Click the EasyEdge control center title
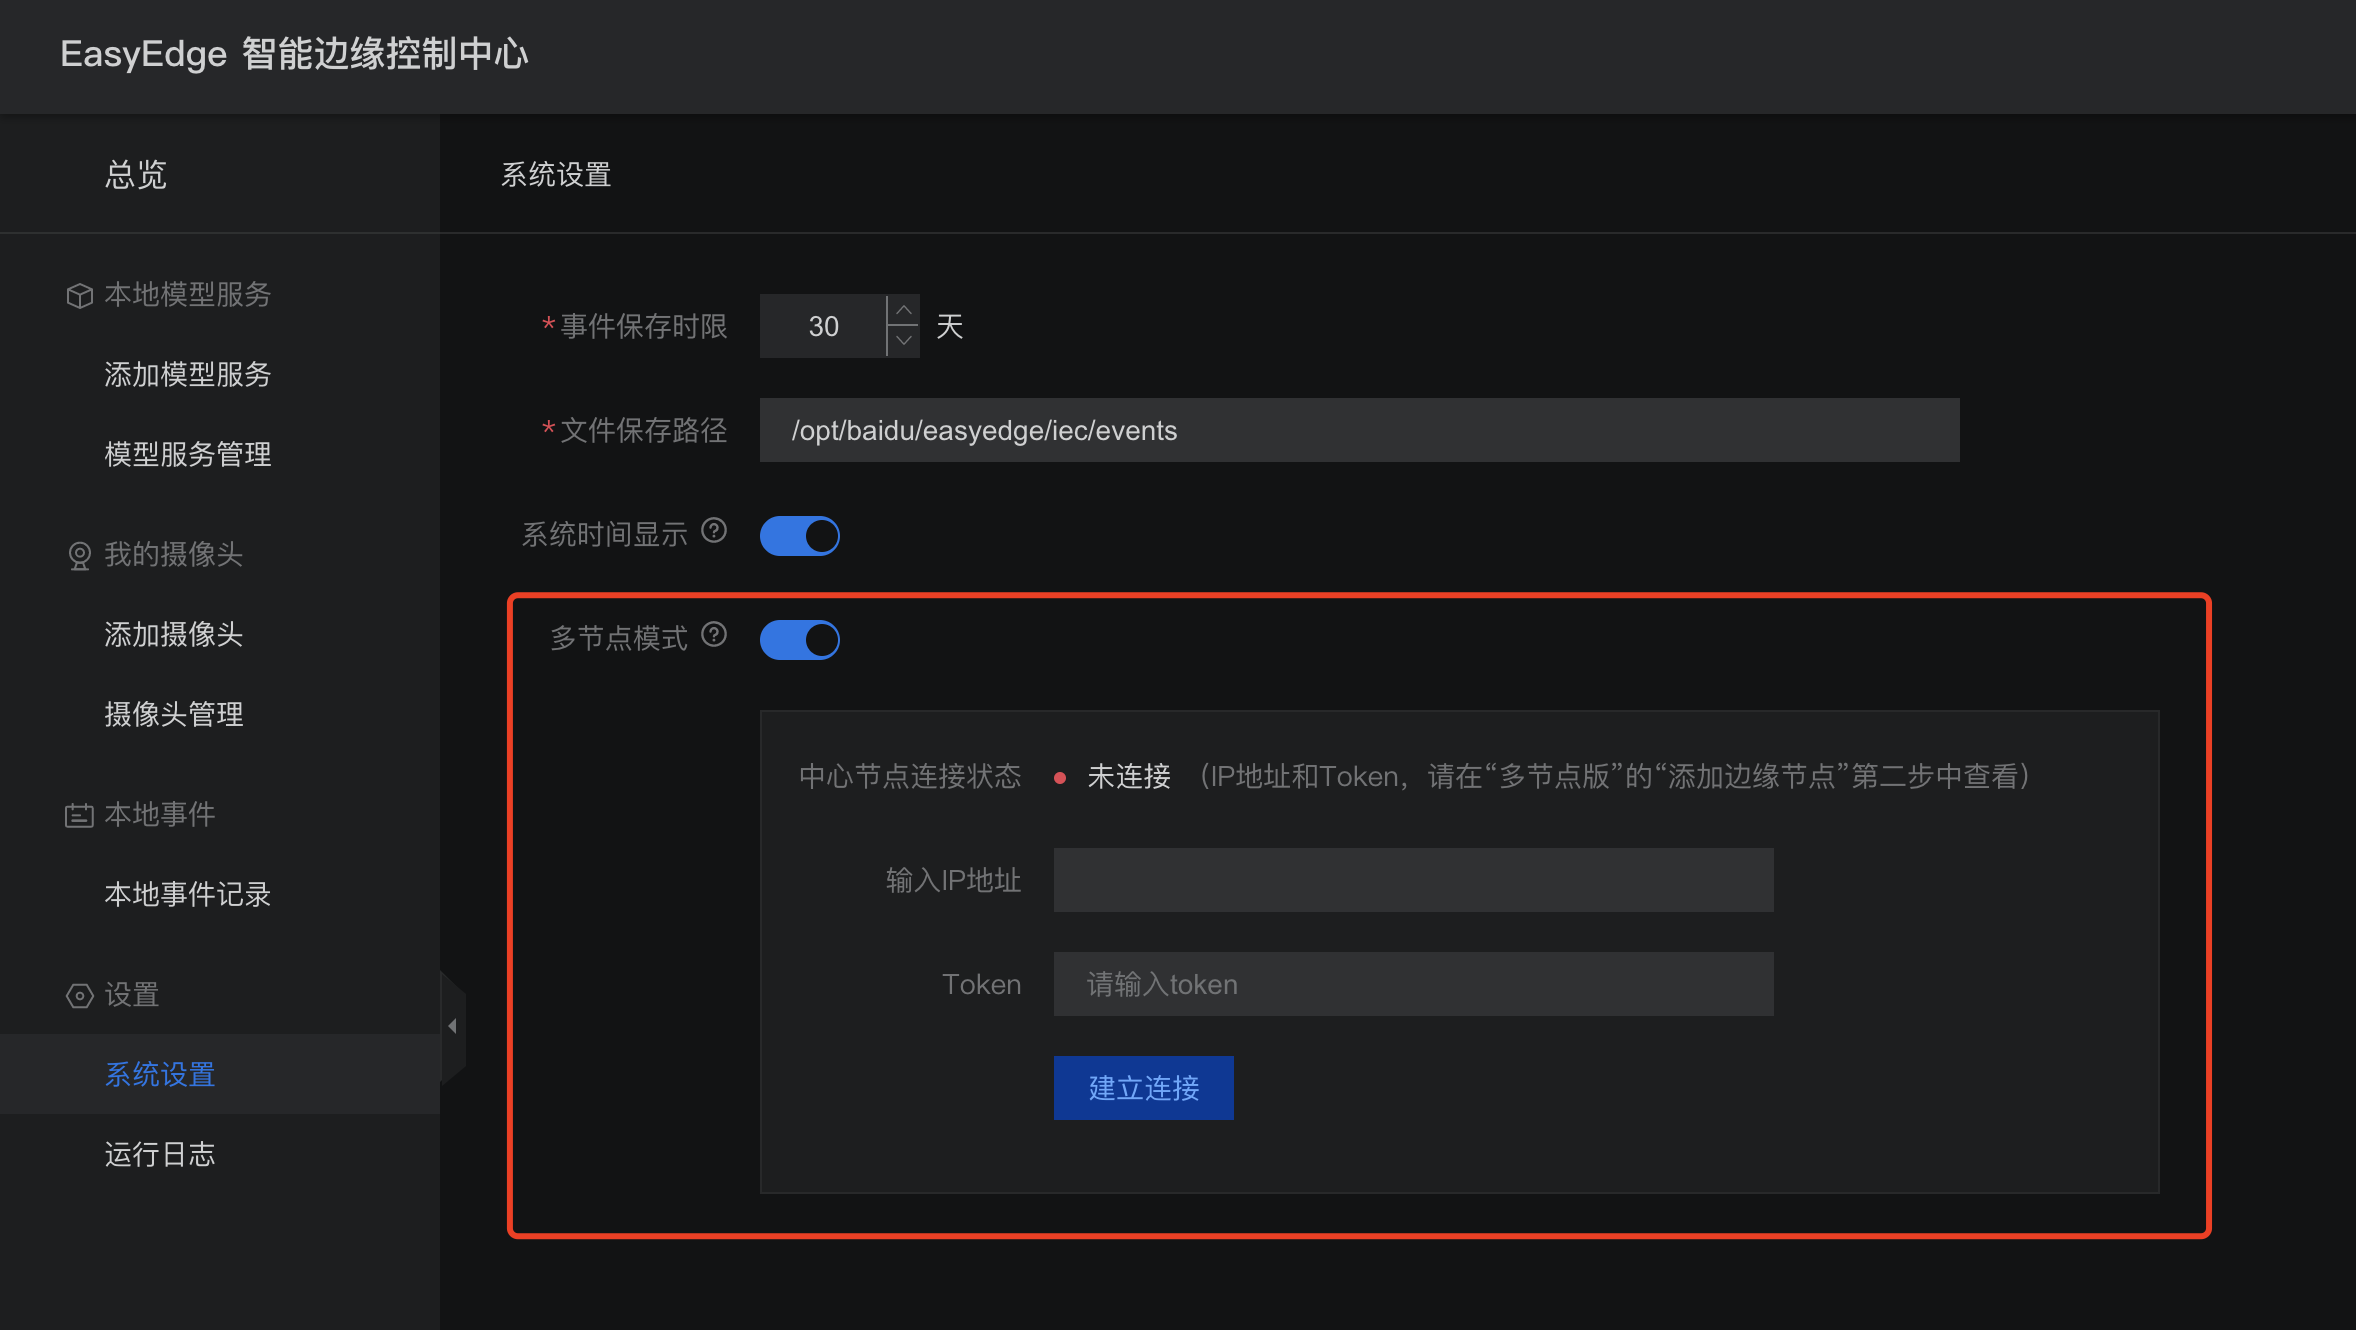Screen dimensions: 2356x1330 pos(294,54)
